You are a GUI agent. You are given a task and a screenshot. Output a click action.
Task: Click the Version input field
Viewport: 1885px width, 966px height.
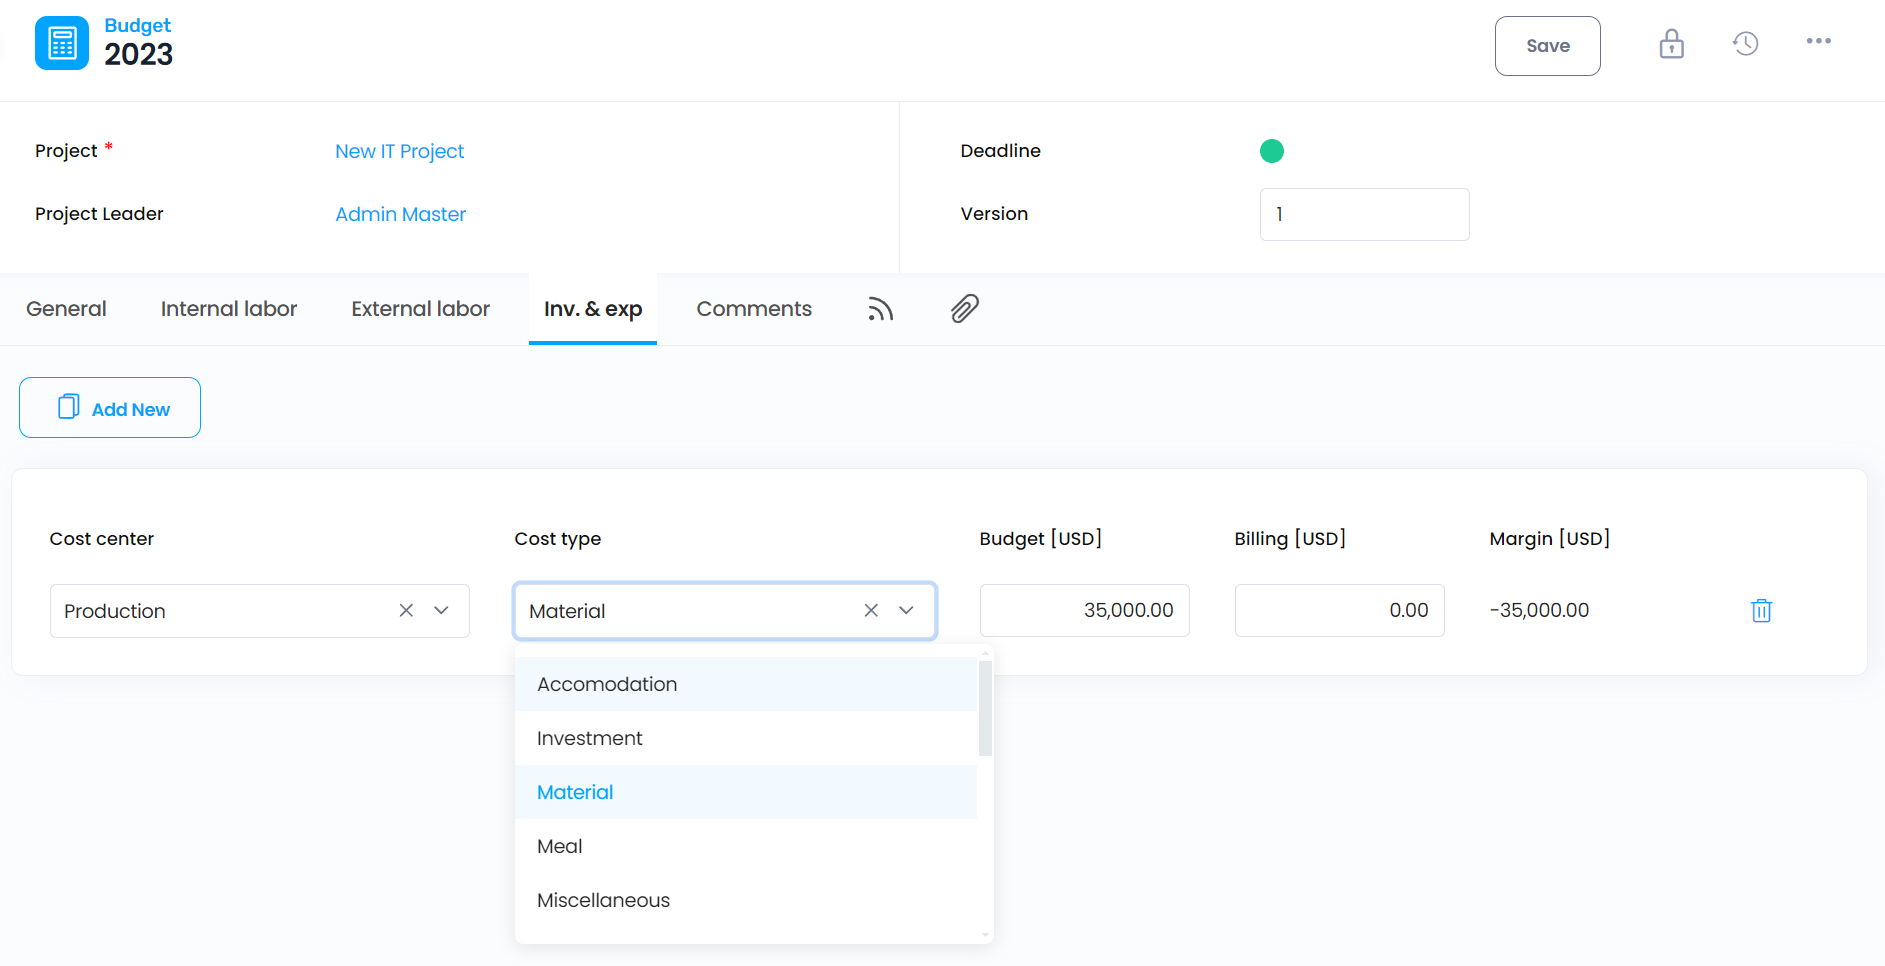1365,214
